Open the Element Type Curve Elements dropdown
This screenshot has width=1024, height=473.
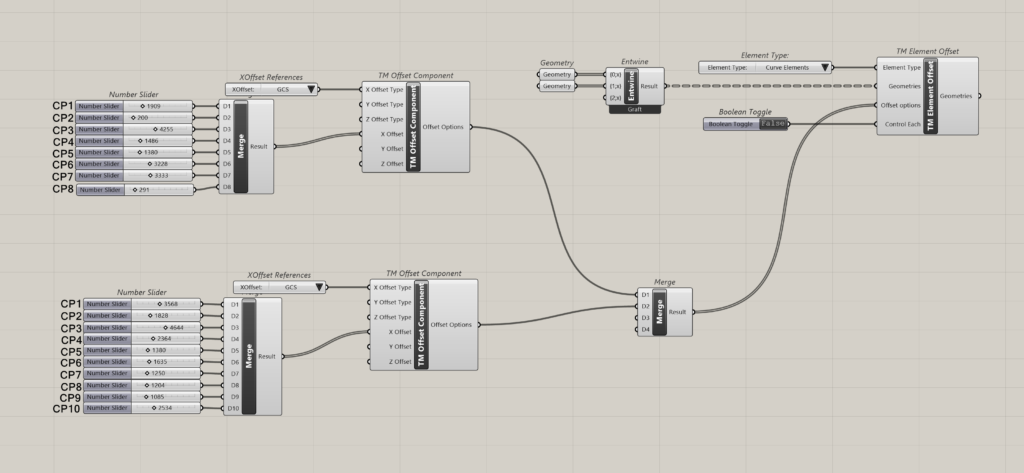[825, 68]
